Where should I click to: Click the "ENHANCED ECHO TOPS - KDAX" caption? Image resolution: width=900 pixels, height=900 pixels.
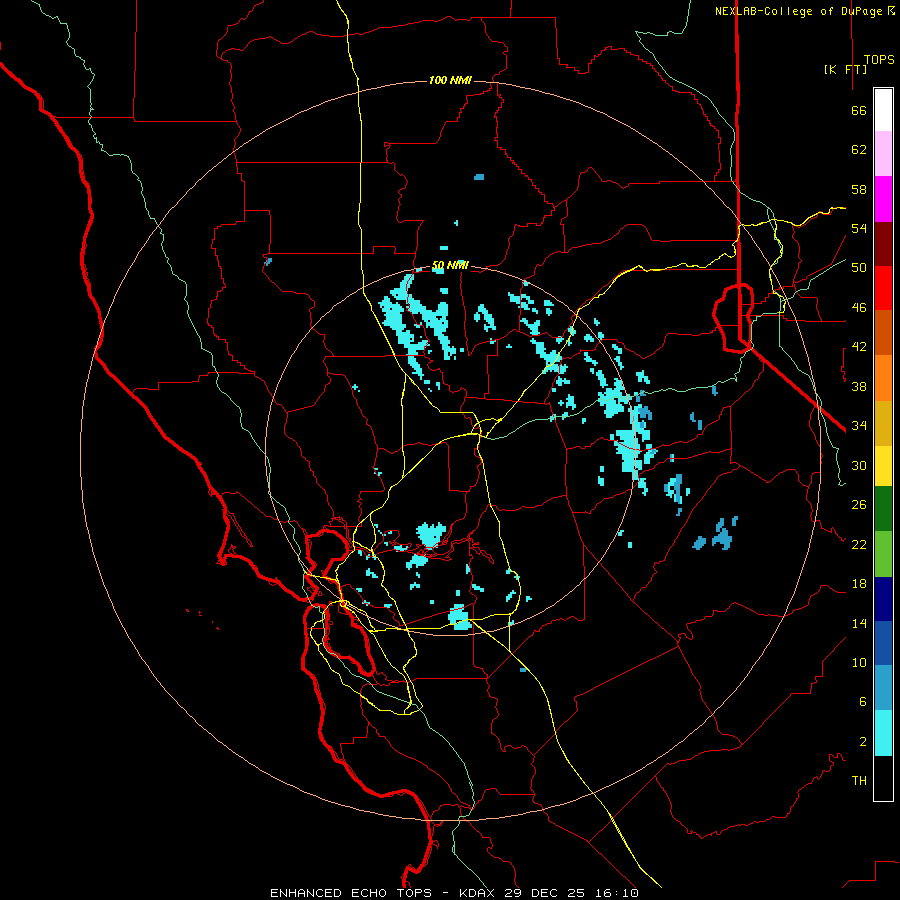[385, 893]
